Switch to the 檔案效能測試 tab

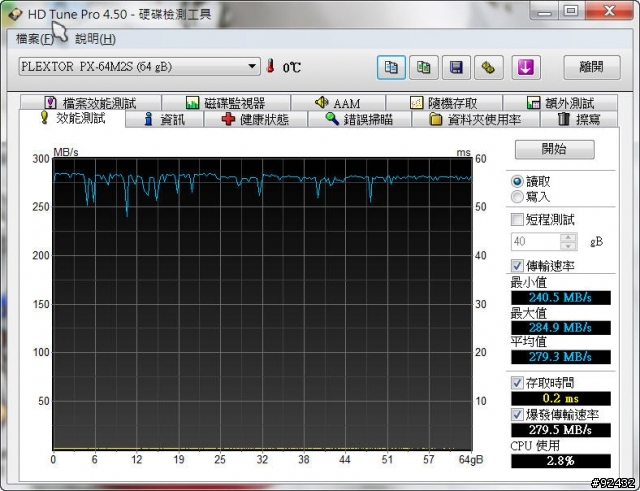(x=91, y=103)
